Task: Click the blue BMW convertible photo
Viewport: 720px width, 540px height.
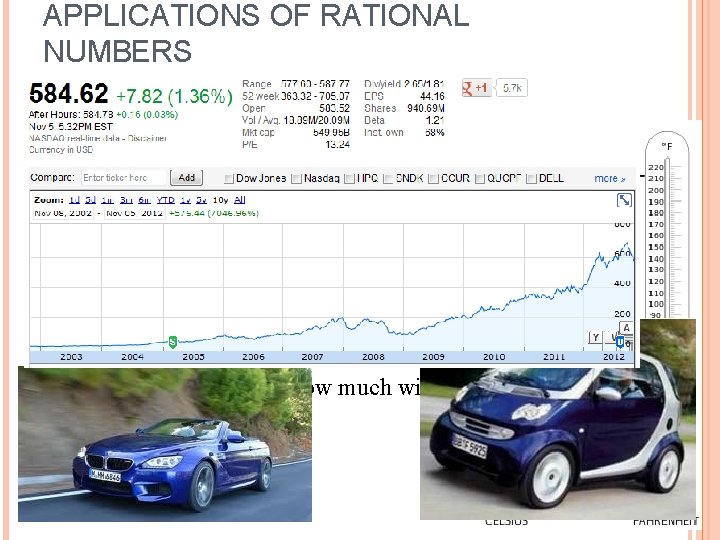Action: (165, 444)
